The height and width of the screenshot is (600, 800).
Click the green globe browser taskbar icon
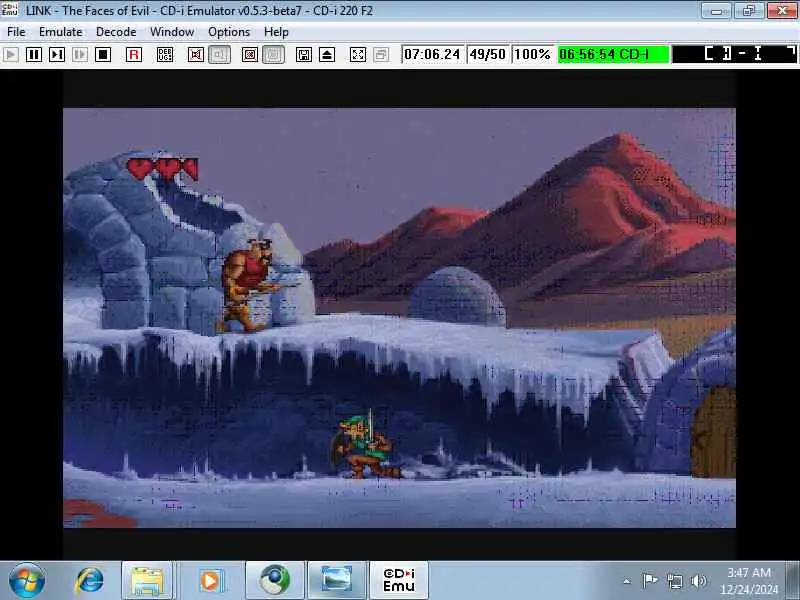[x=274, y=581]
